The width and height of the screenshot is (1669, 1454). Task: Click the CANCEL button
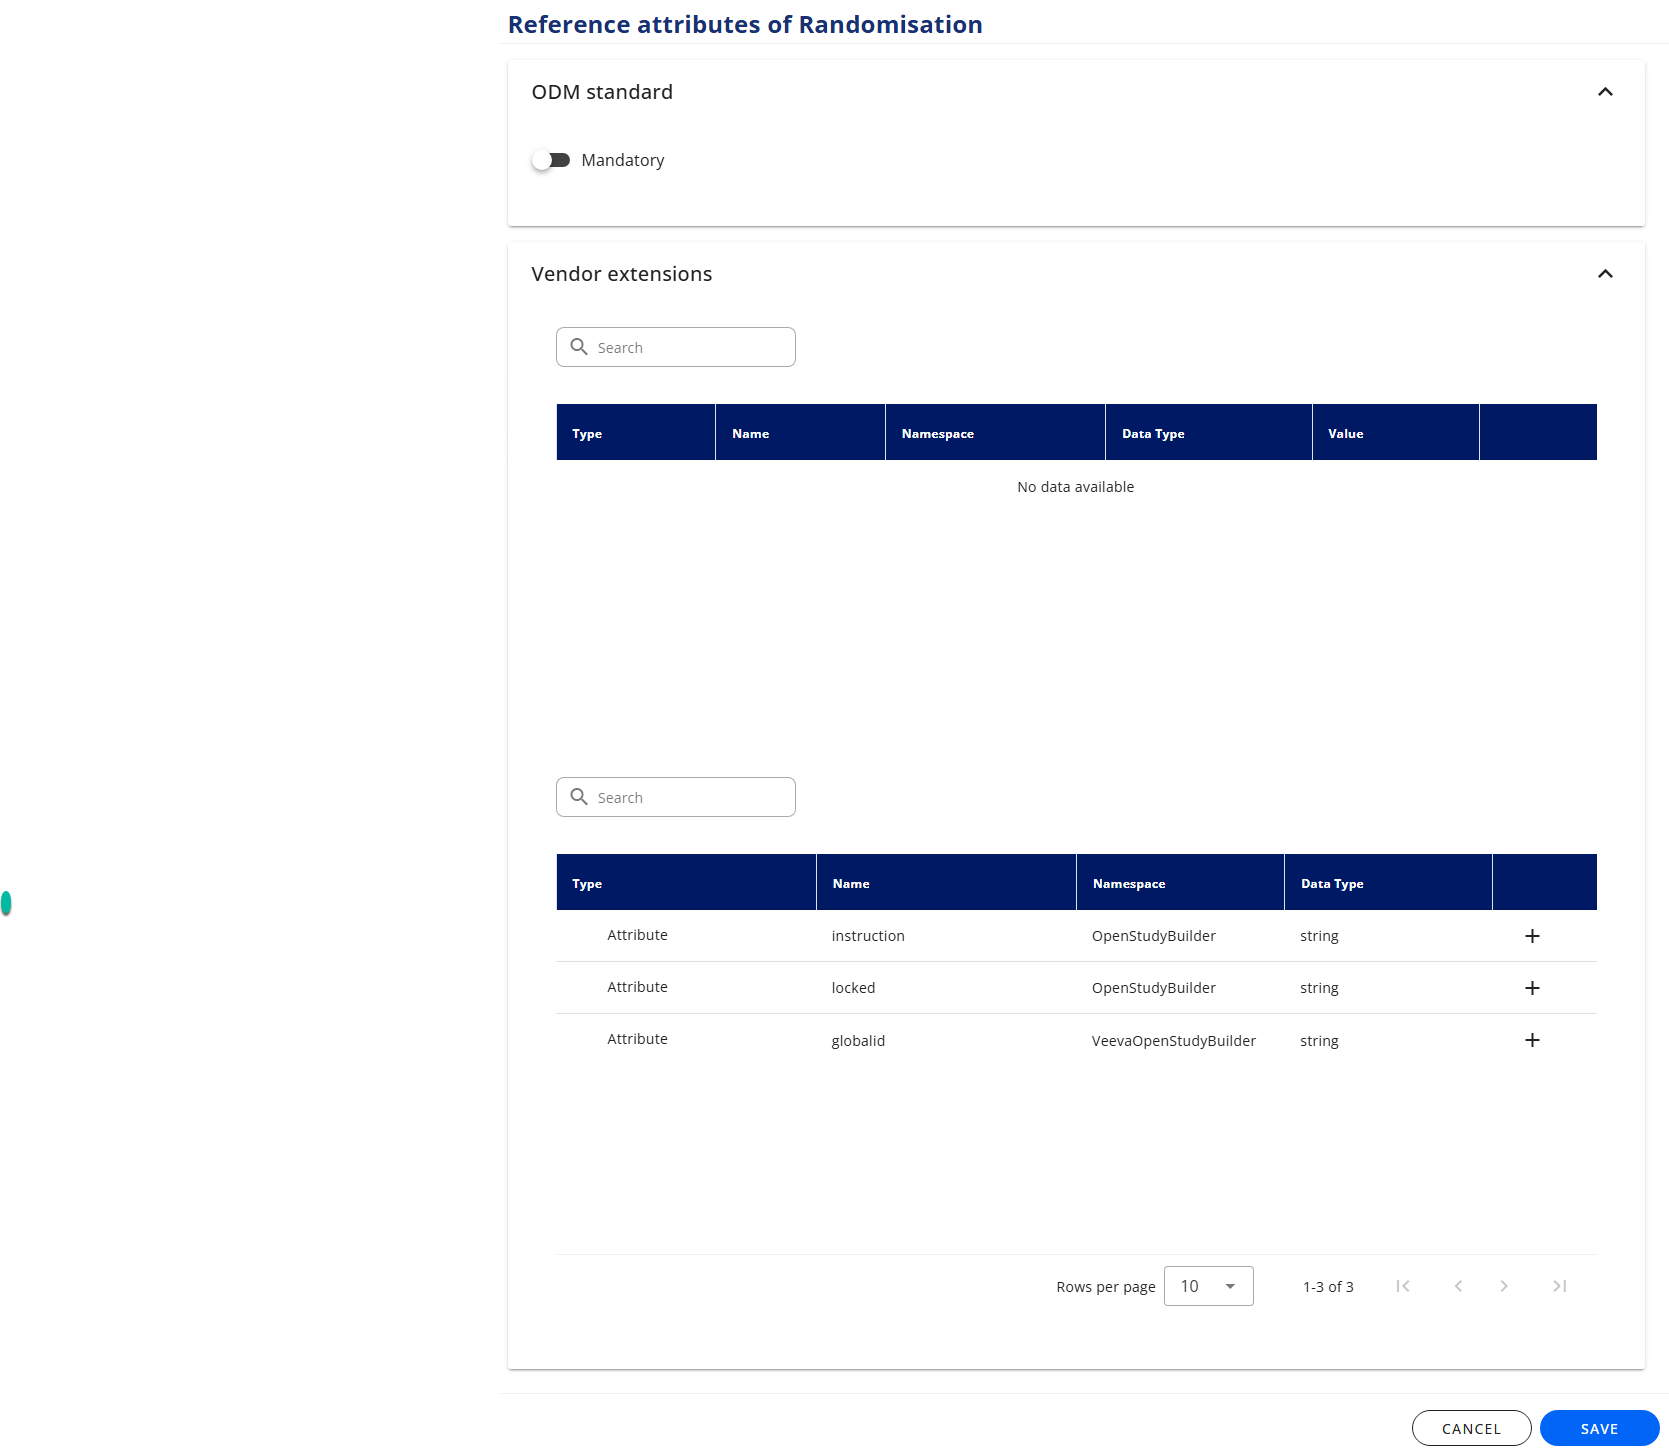[1471, 1428]
